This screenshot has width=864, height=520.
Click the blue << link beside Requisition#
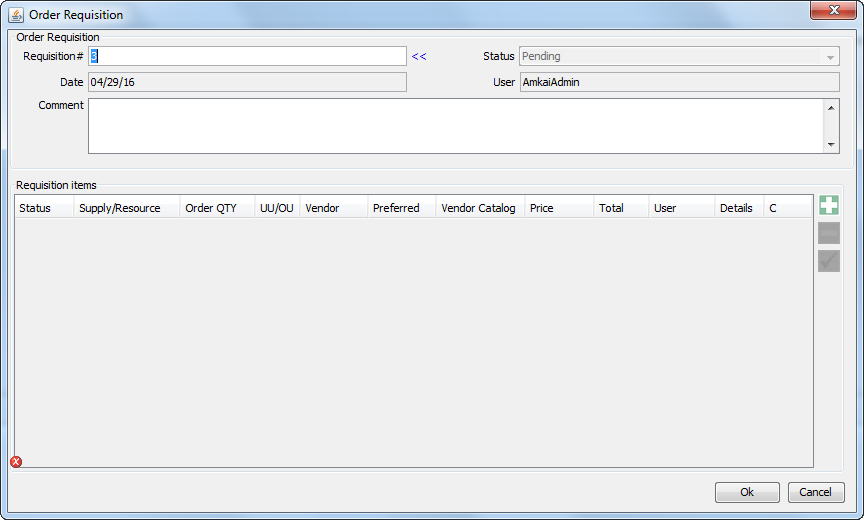(419, 57)
